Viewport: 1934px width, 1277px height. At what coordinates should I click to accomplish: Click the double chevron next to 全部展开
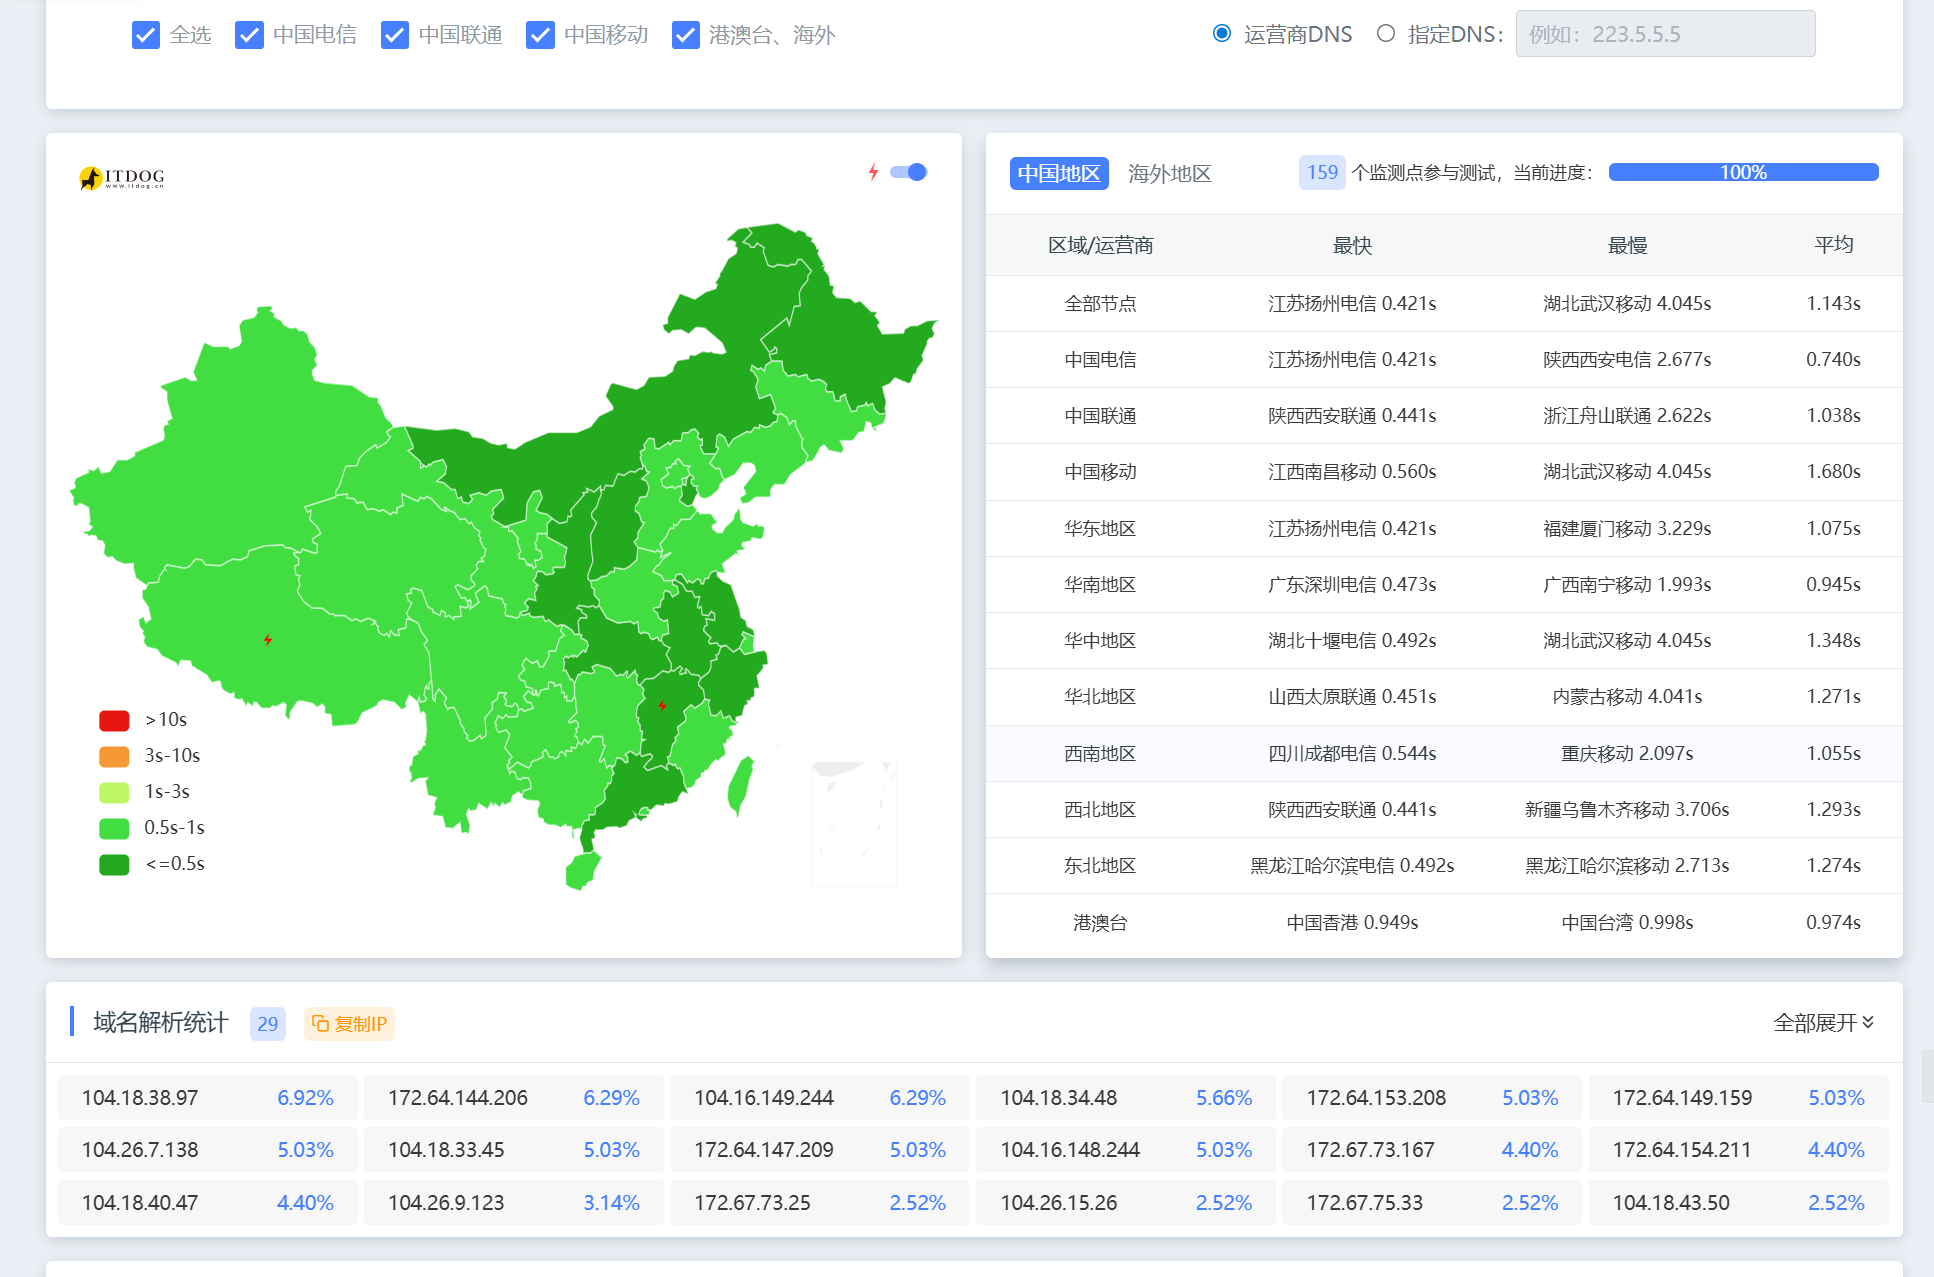click(x=1868, y=1022)
